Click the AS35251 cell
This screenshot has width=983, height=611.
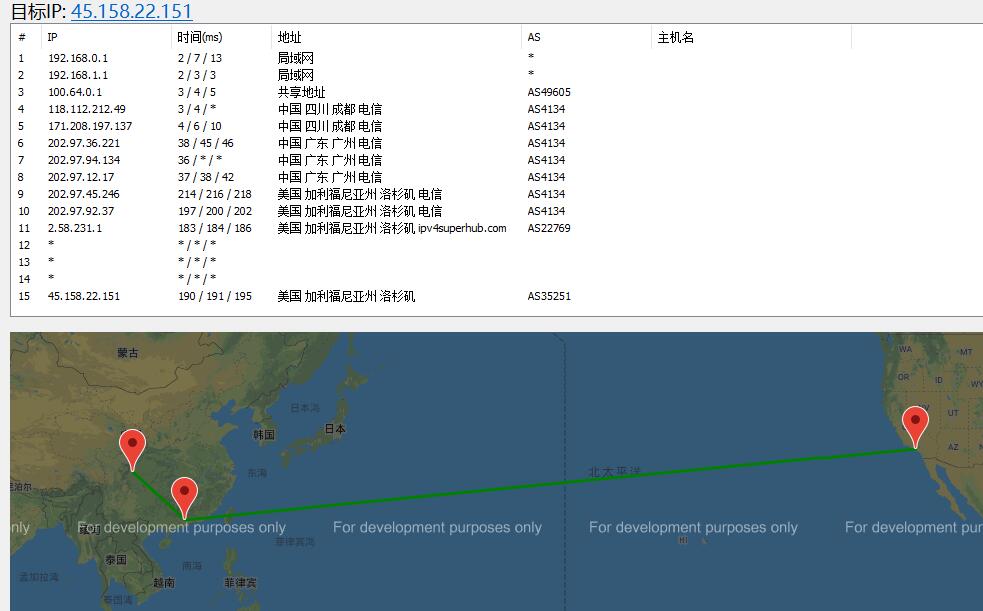tap(549, 296)
